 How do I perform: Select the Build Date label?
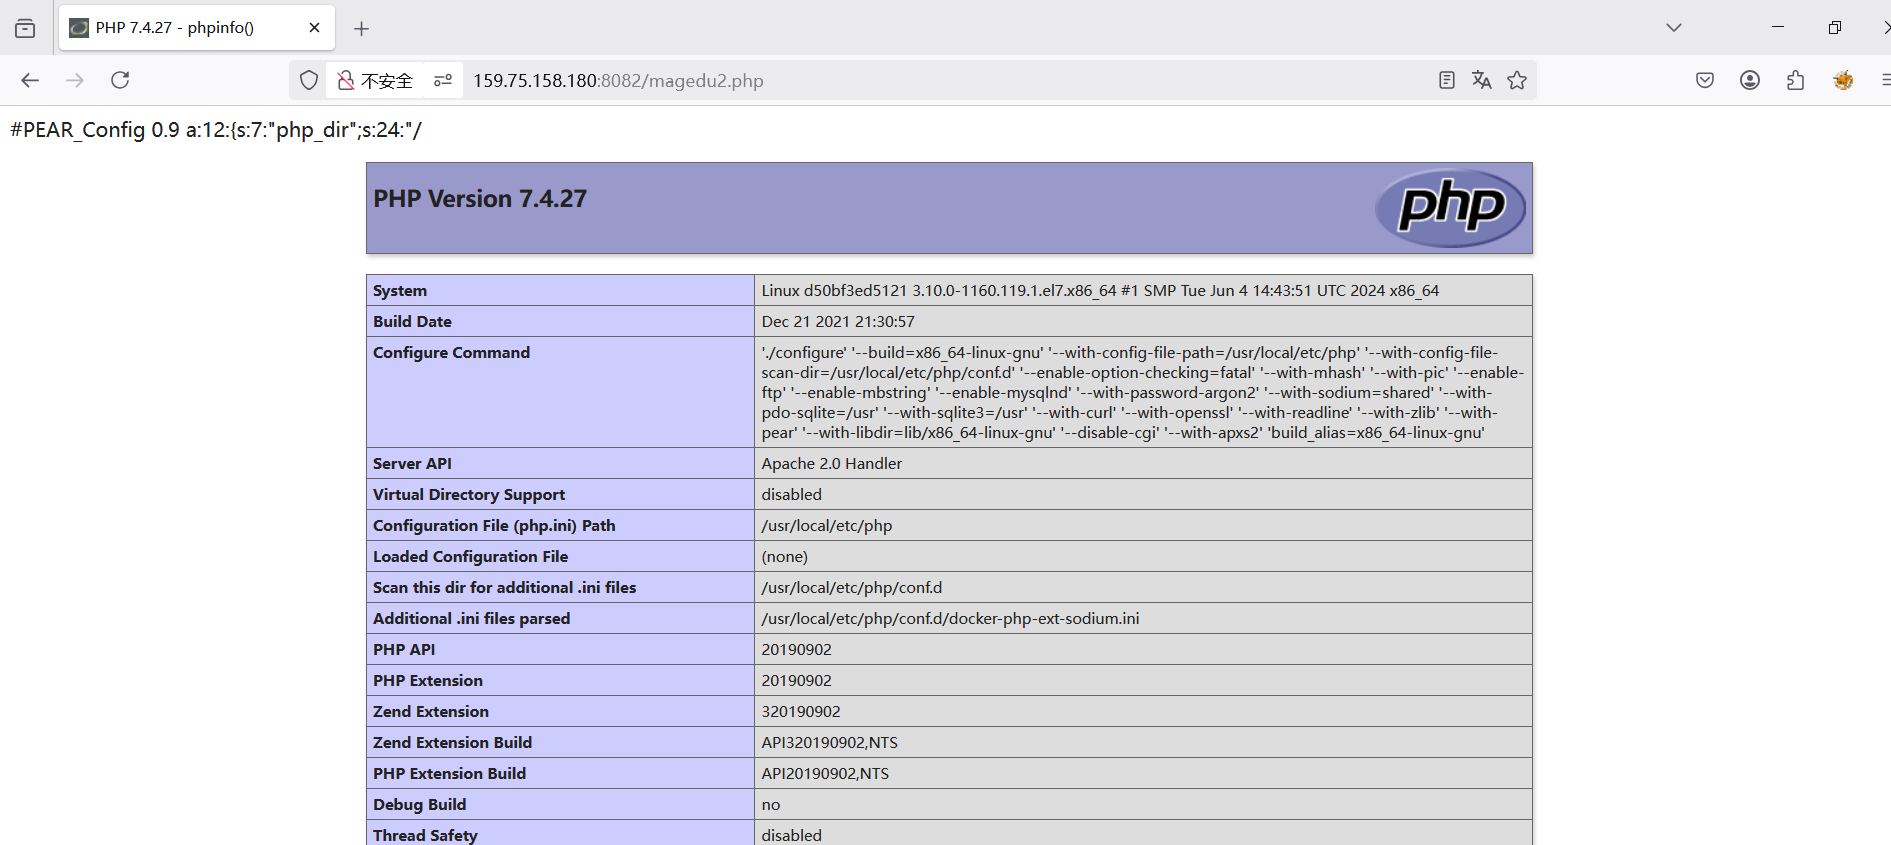click(x=412, y=322)
